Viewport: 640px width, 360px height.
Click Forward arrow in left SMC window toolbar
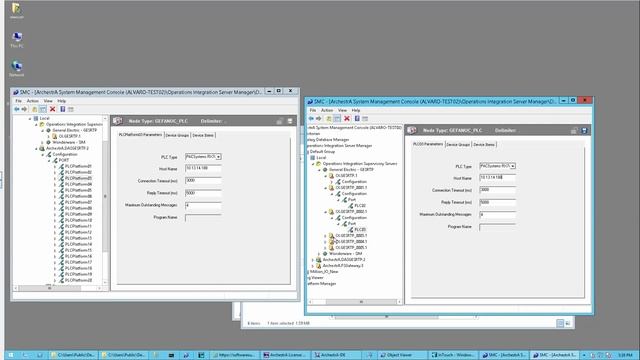coord(24,109)
